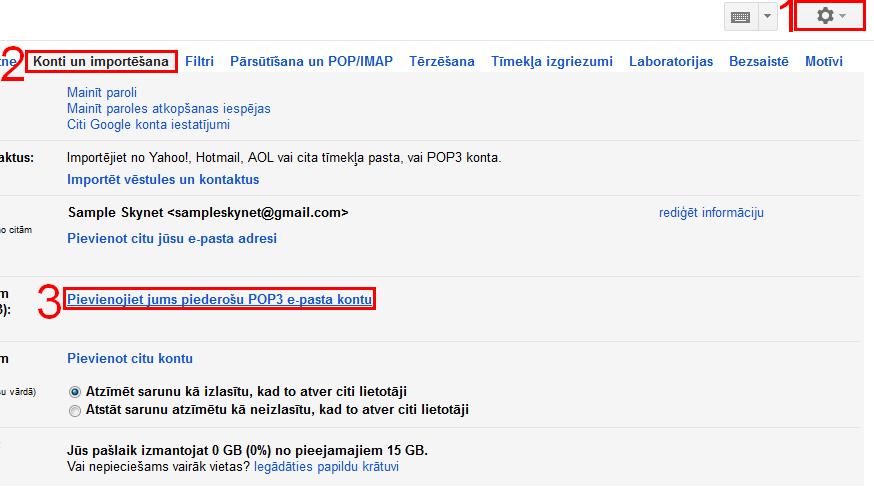Click Pievienojiet jums piederošu POP3 e-pasta kontu
Image resolution: width=874 pixels, height=495 pixels.
point(220,299)
